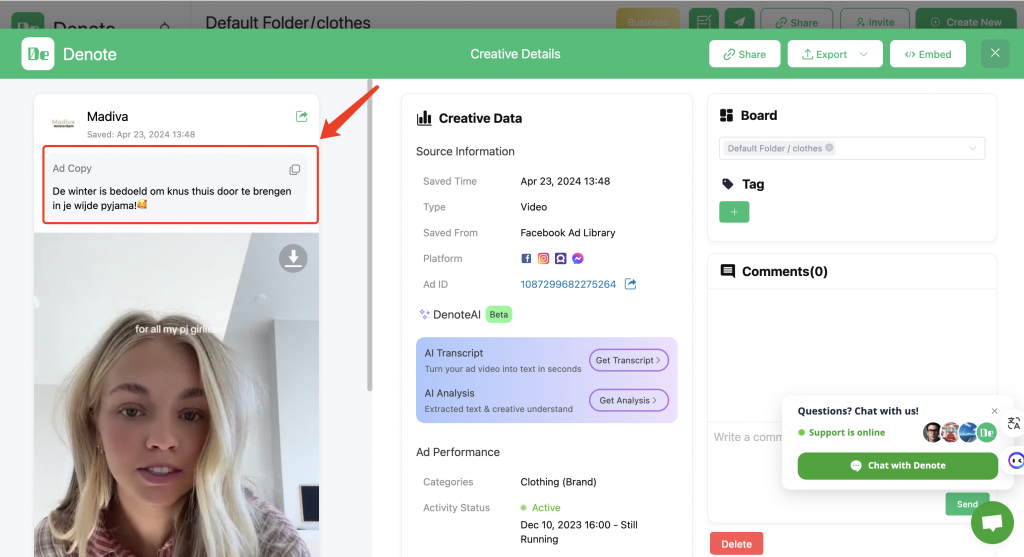The width and height of the screenshot is (1024, 557).
Task: Click Get Analysis button
Action: coord(628,400)
